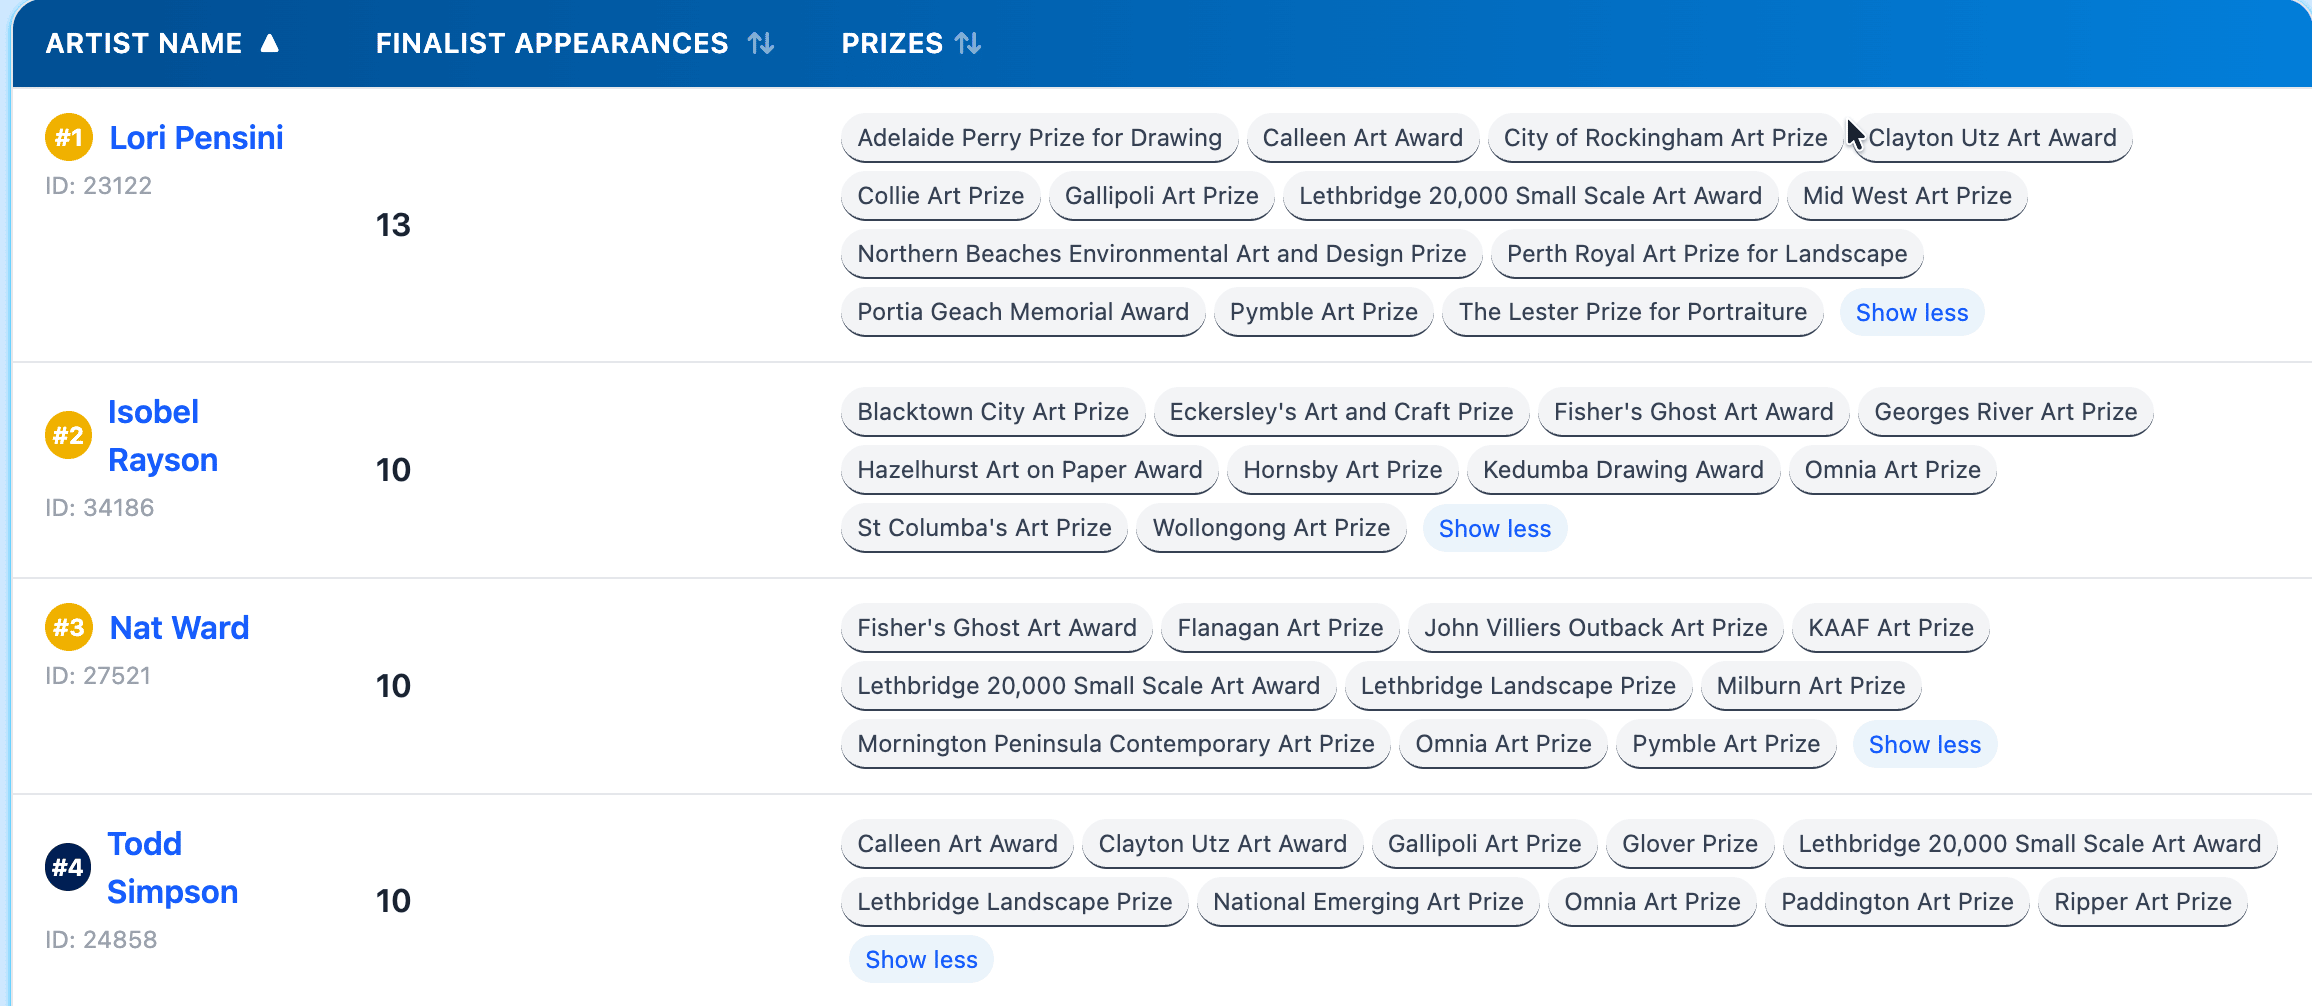2312x1006 pixels.
Task: Click the #1 rank badge
Action: [69, 137]
